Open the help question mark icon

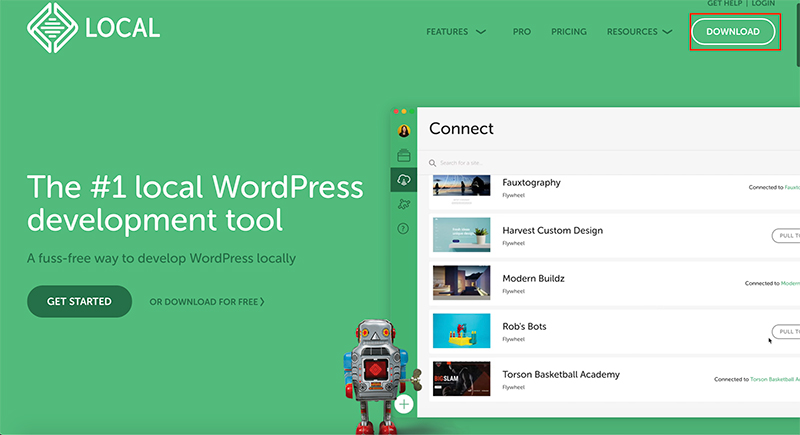coord(403,228)
